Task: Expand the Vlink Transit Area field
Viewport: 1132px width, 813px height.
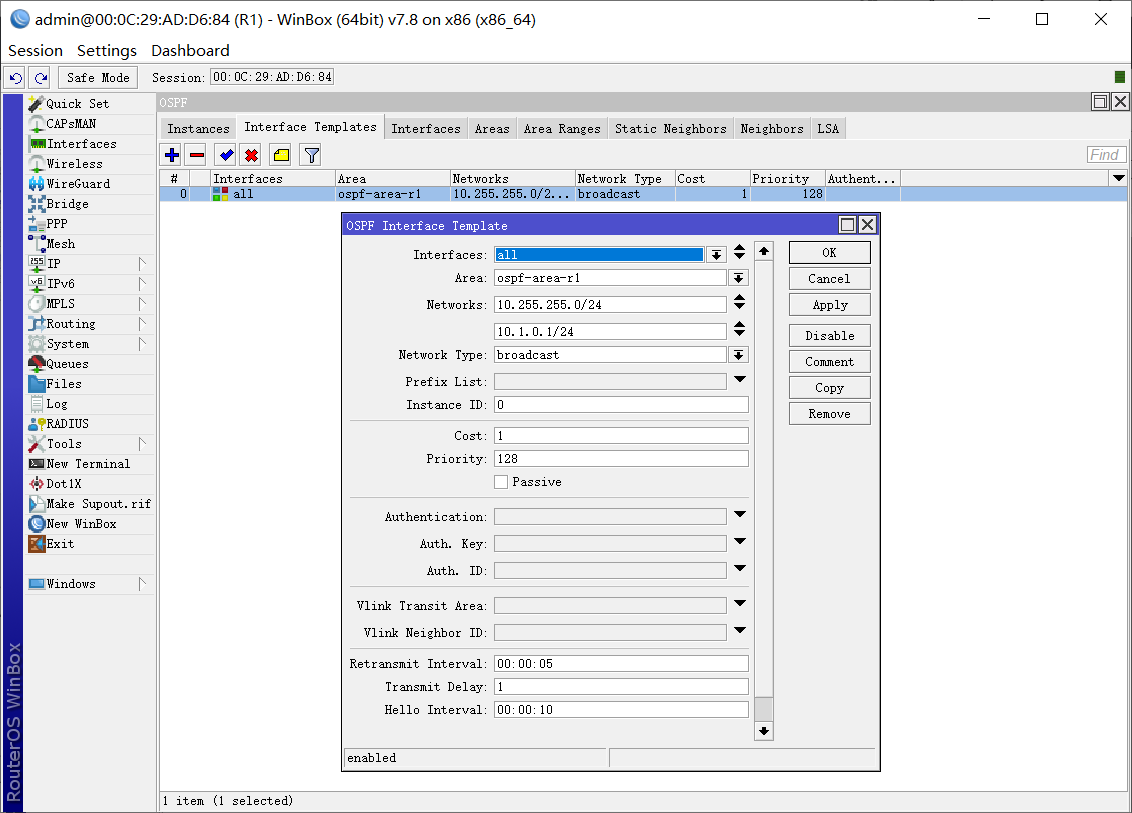Action: (739, 604)
